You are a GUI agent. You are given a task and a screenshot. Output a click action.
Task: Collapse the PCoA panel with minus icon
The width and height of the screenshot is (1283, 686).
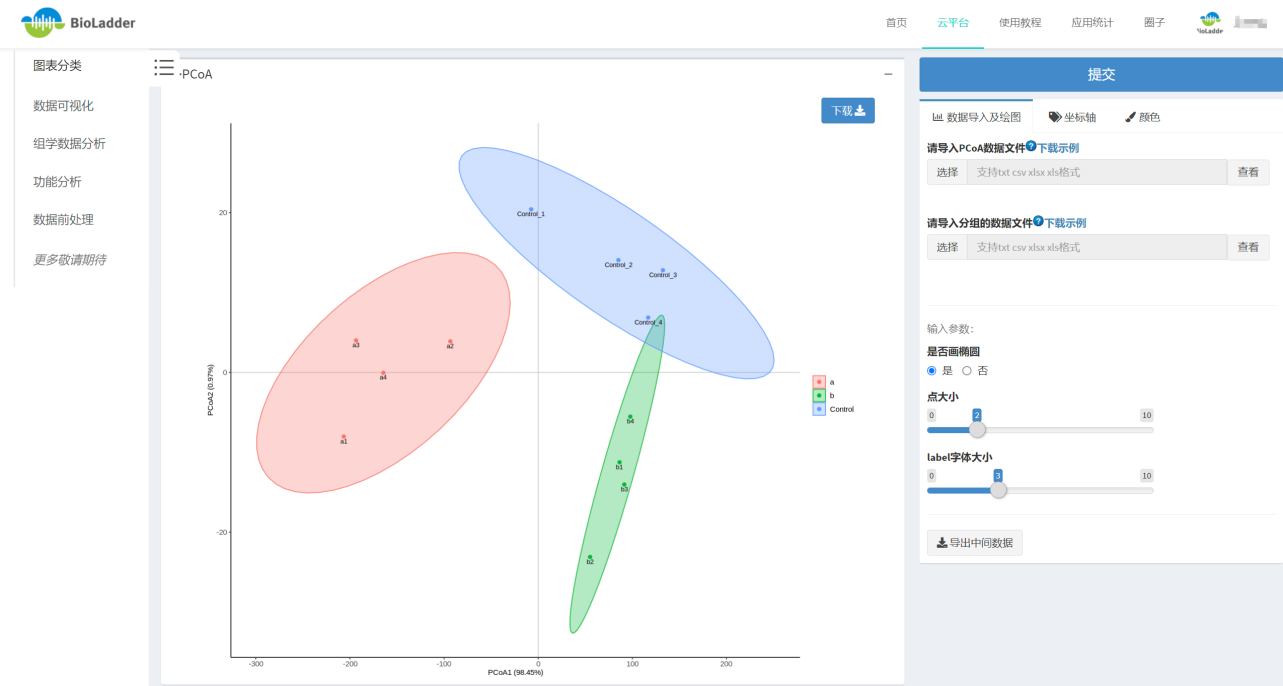(888, 74)
